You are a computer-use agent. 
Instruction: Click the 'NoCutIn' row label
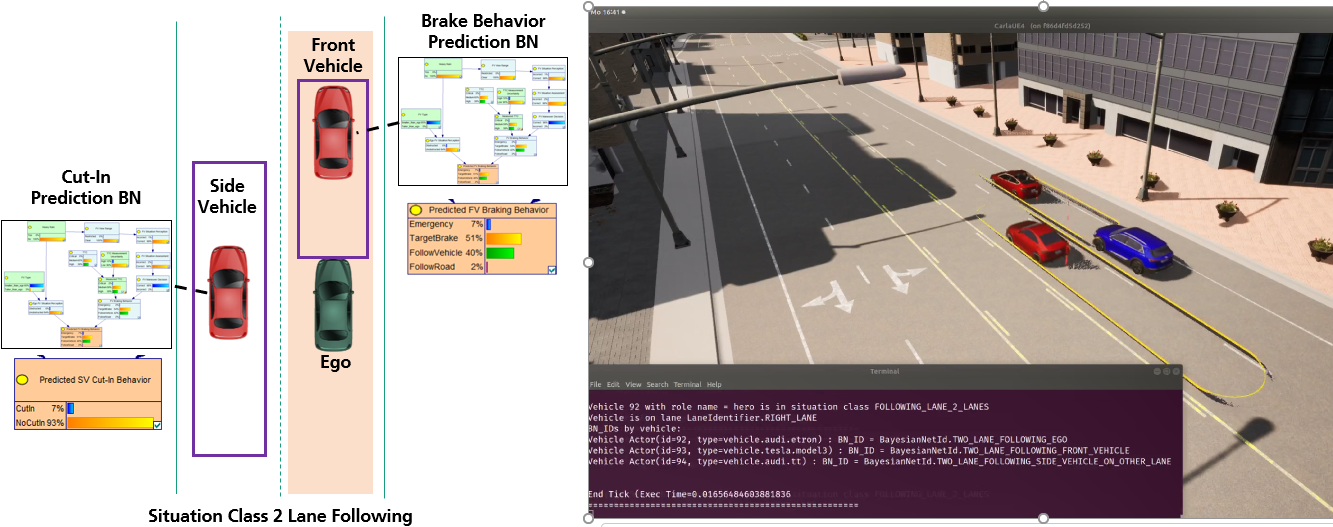point(30,425)
